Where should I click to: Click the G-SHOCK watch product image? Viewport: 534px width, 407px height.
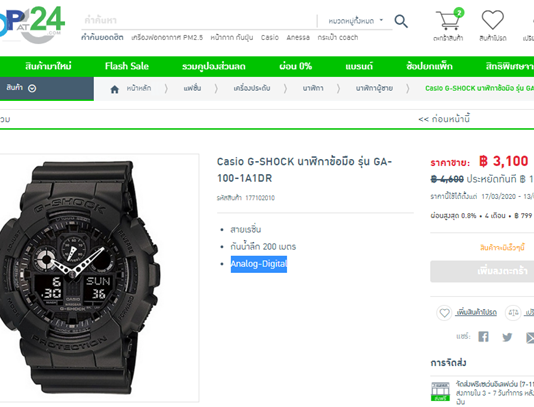click(80, 278)
